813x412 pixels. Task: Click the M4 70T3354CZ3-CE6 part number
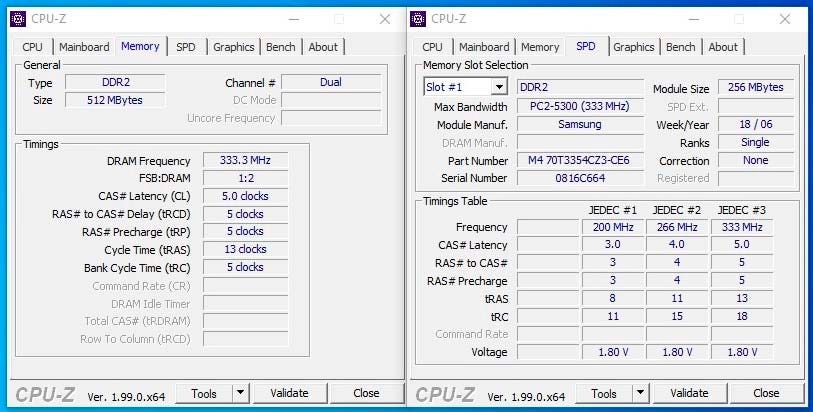pos(580,160)
